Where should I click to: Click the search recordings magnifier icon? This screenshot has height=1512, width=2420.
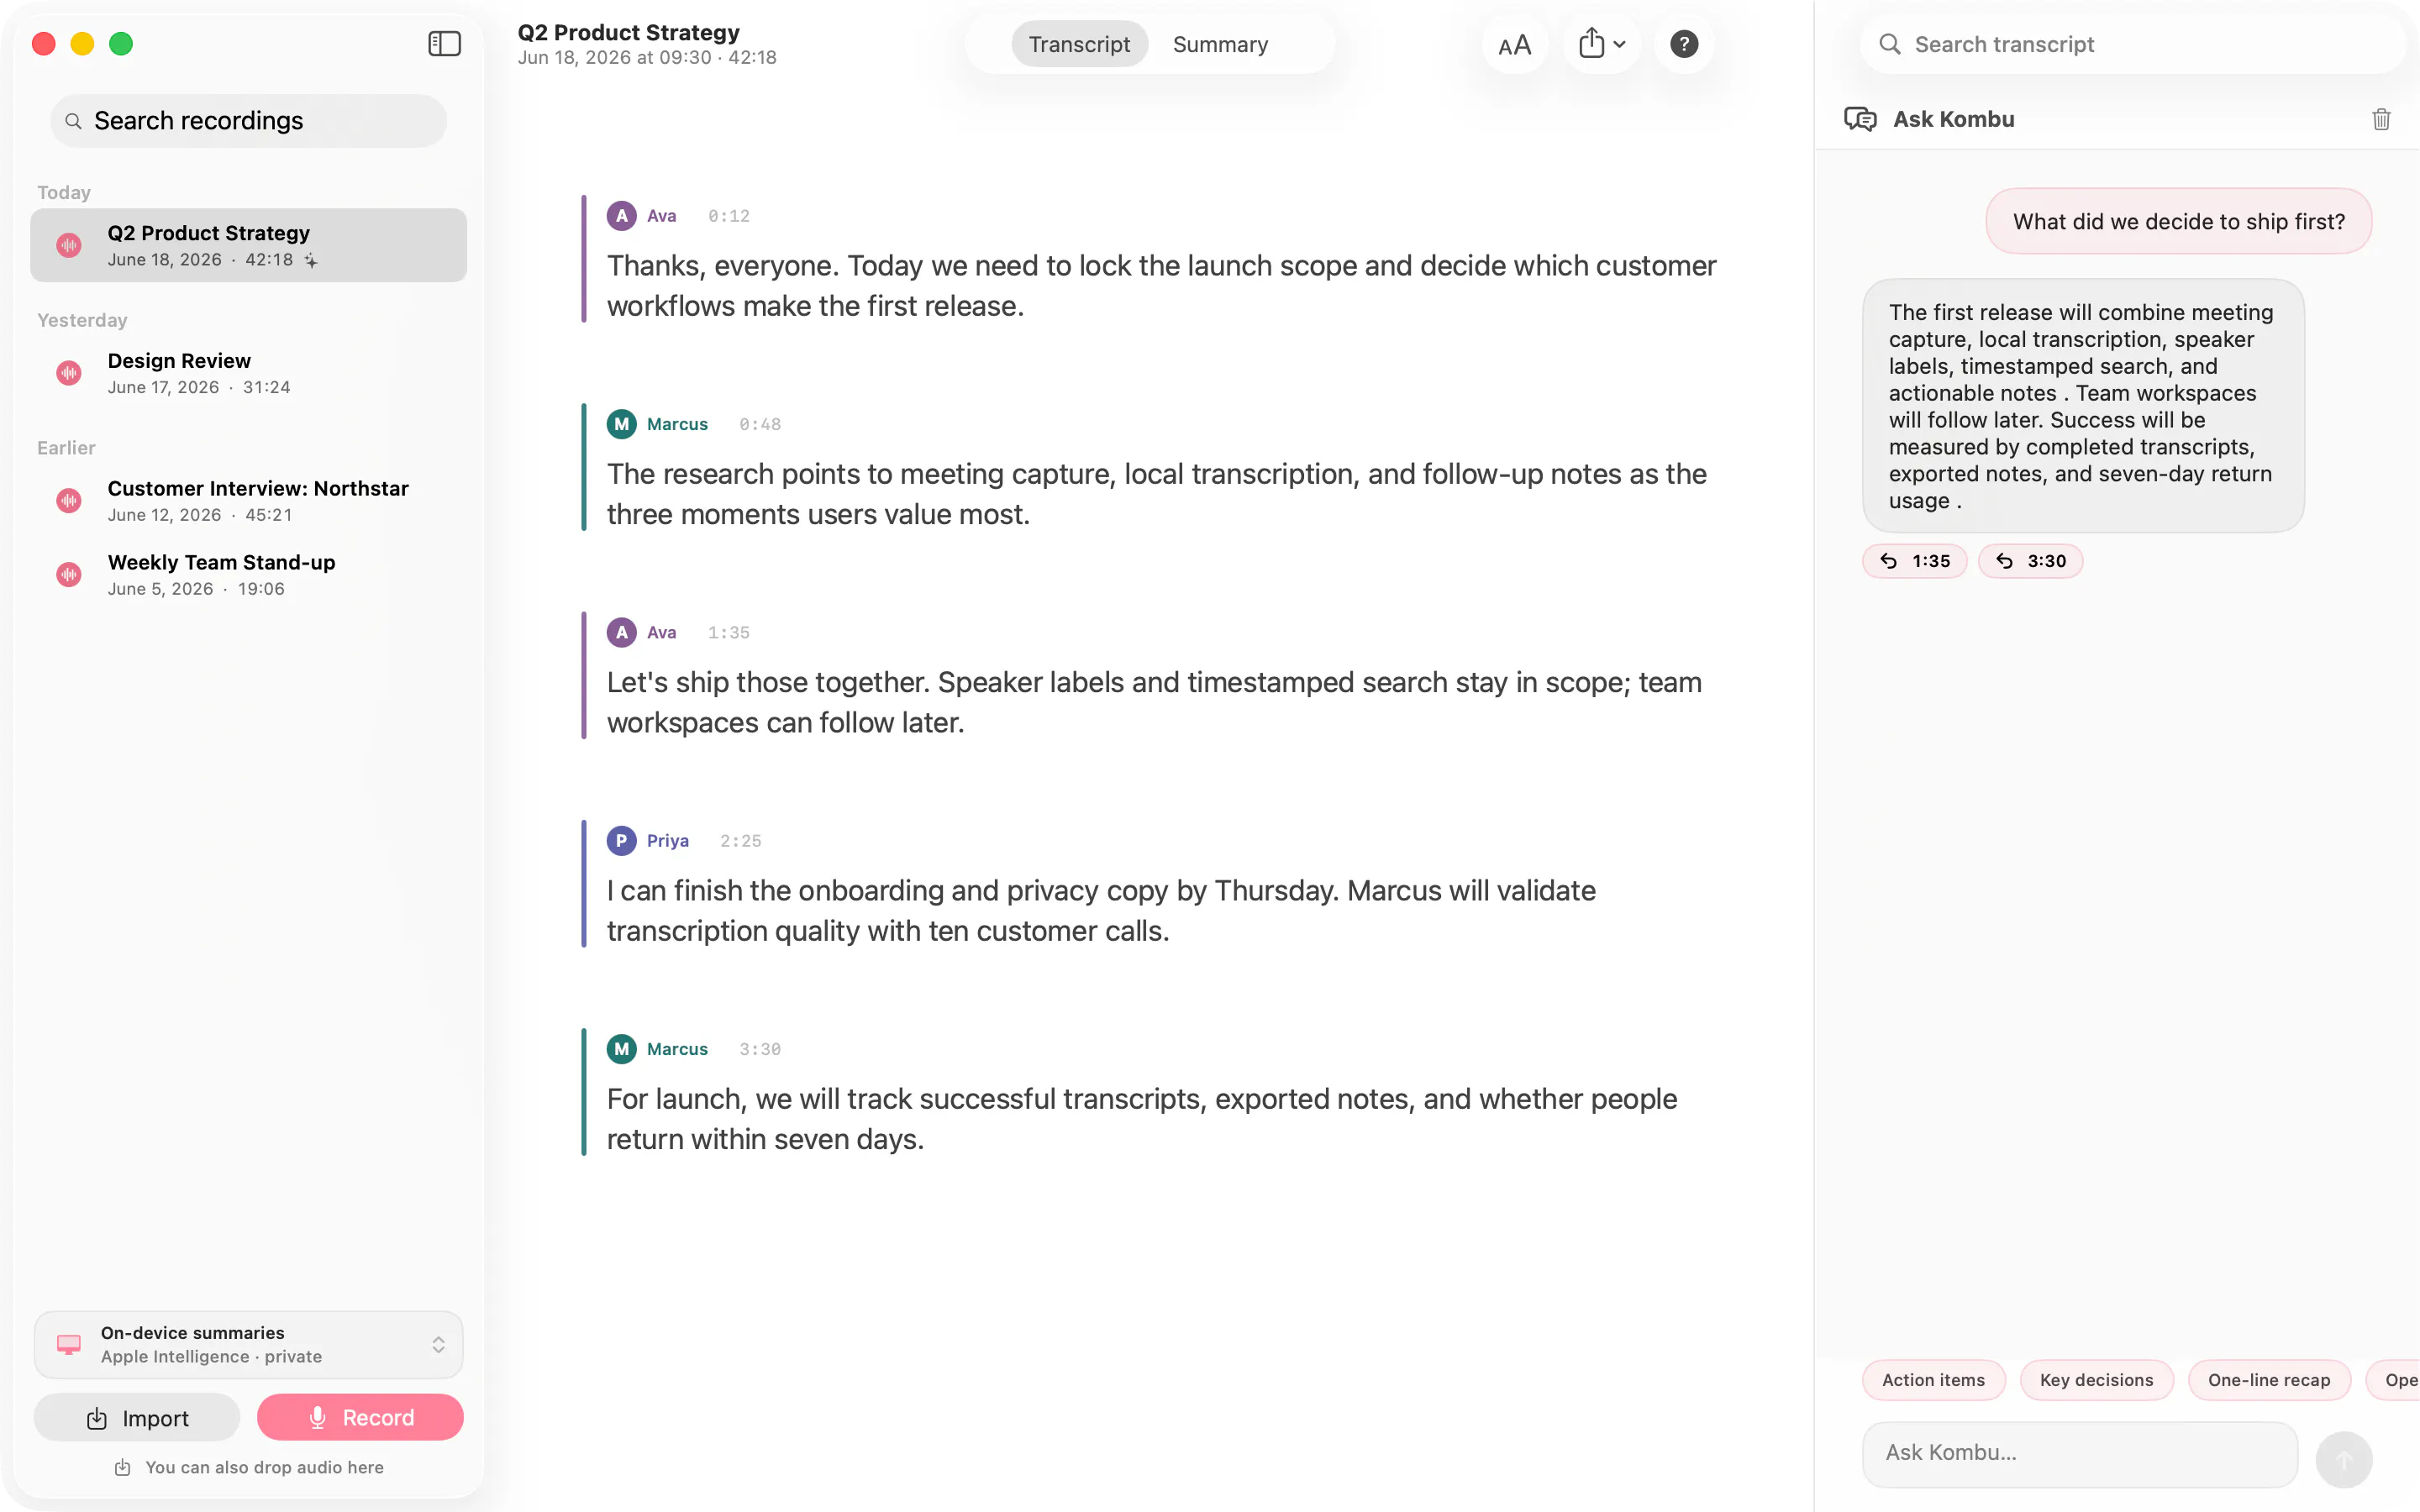click(x=73, y=121)
